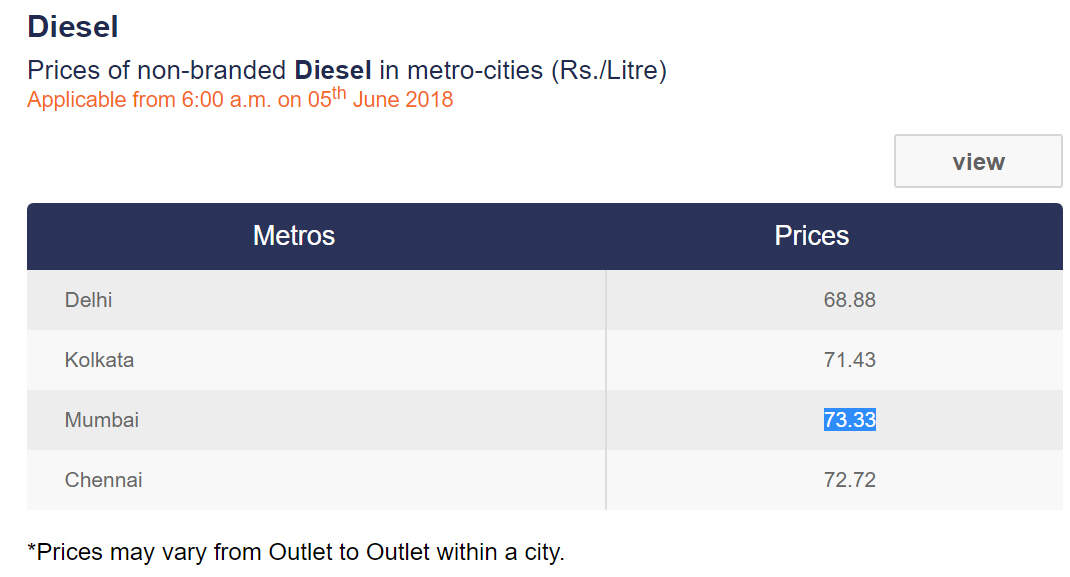Click the Diesel page heading
1070x577 pixels.
pos(73,27)
